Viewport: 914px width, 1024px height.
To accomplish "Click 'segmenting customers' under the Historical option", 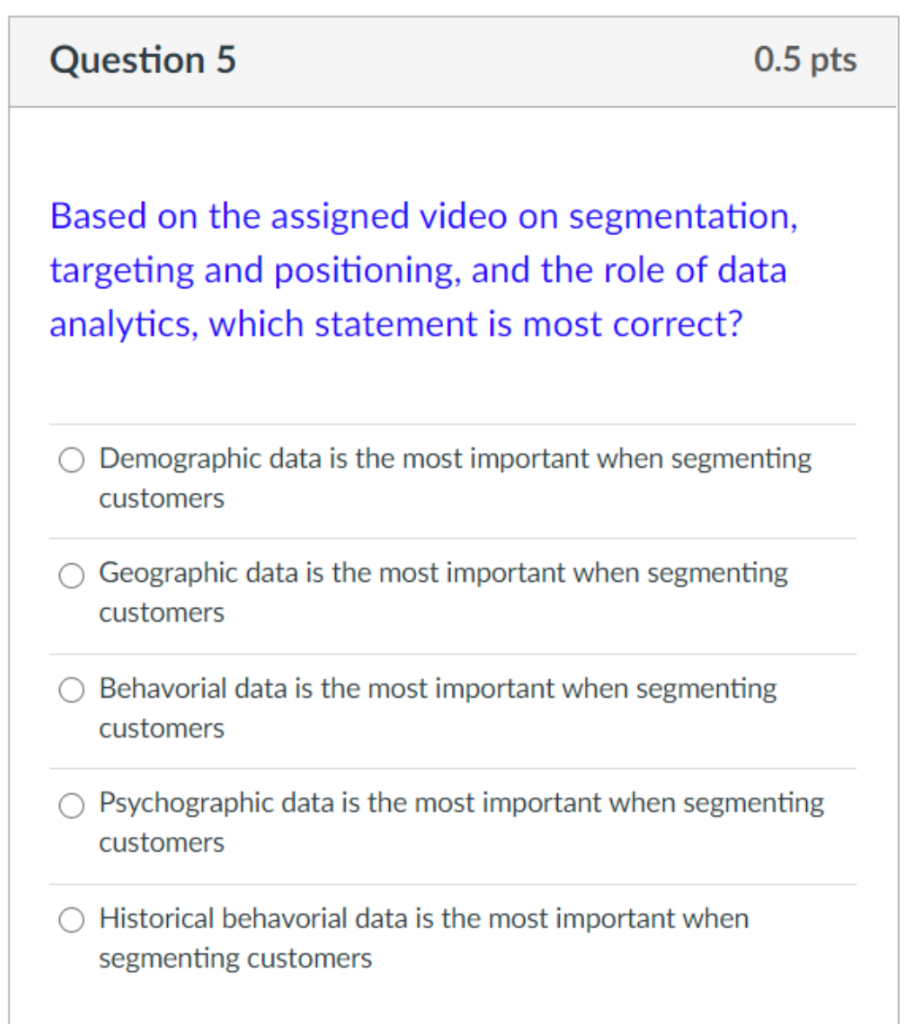I will tap(235, 959).
